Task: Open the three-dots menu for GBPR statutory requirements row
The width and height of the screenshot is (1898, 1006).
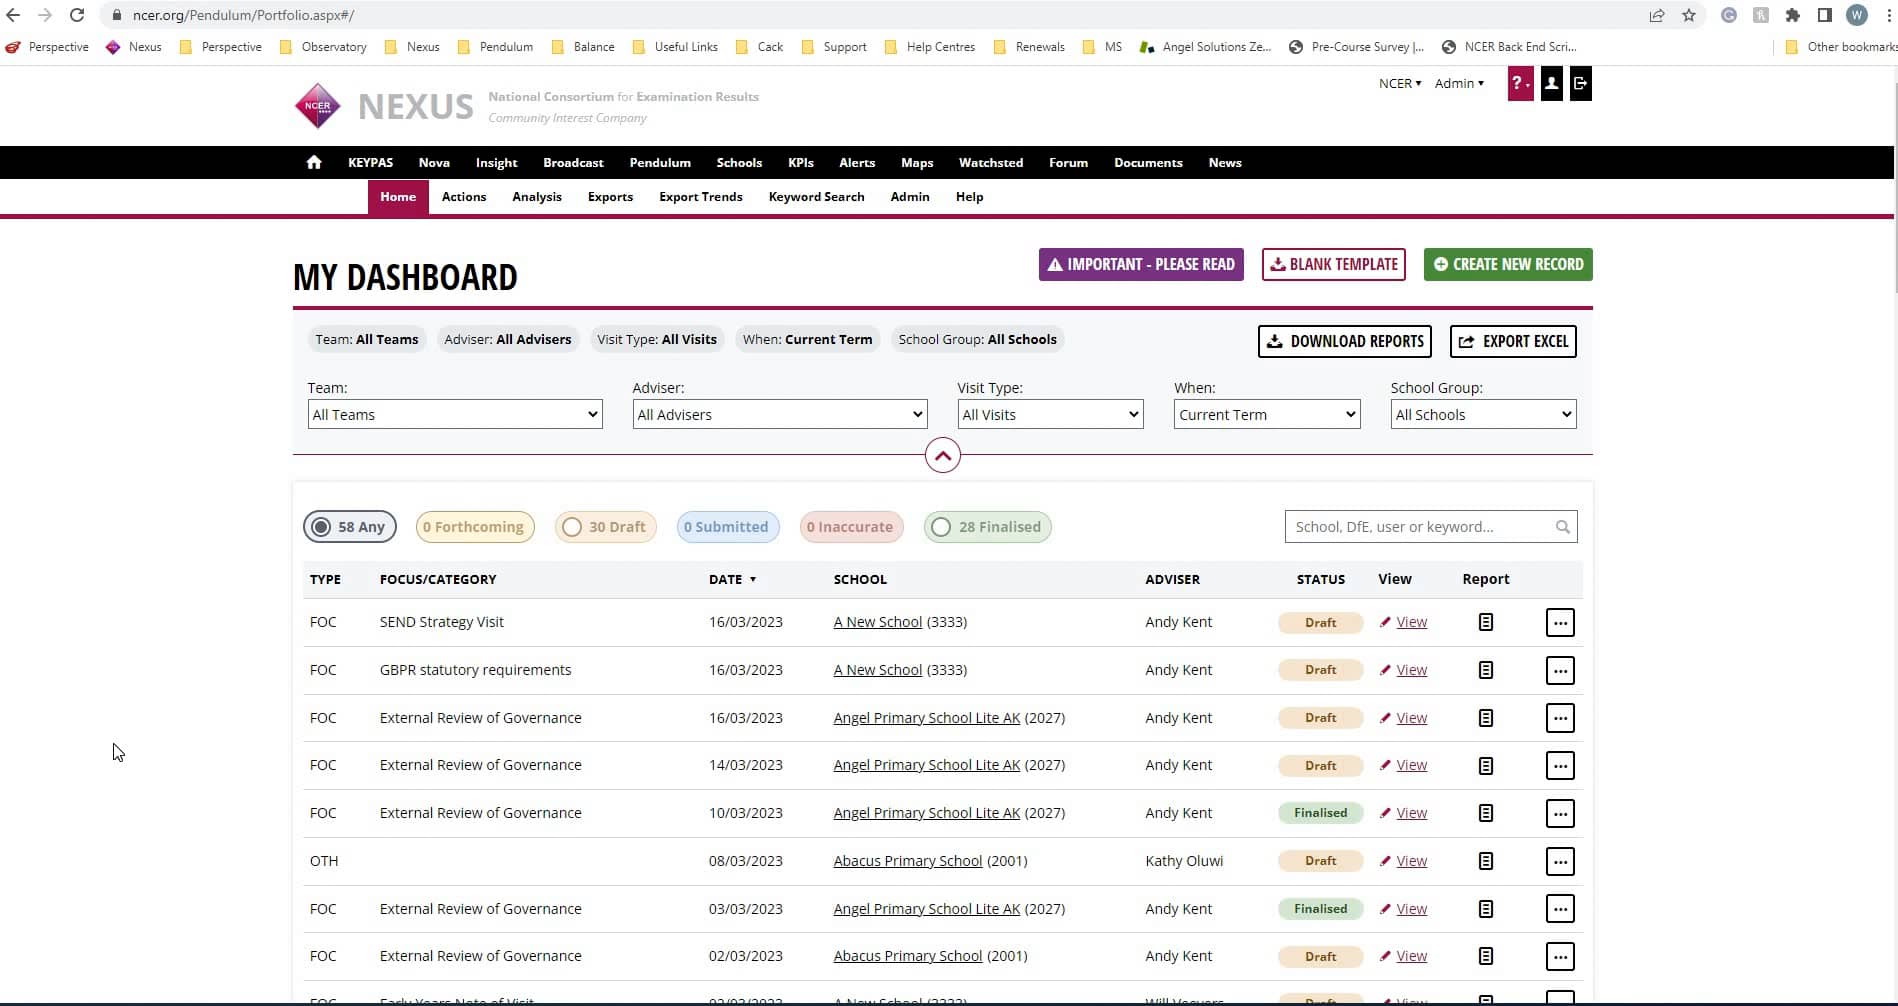Action: [1559, 670]
